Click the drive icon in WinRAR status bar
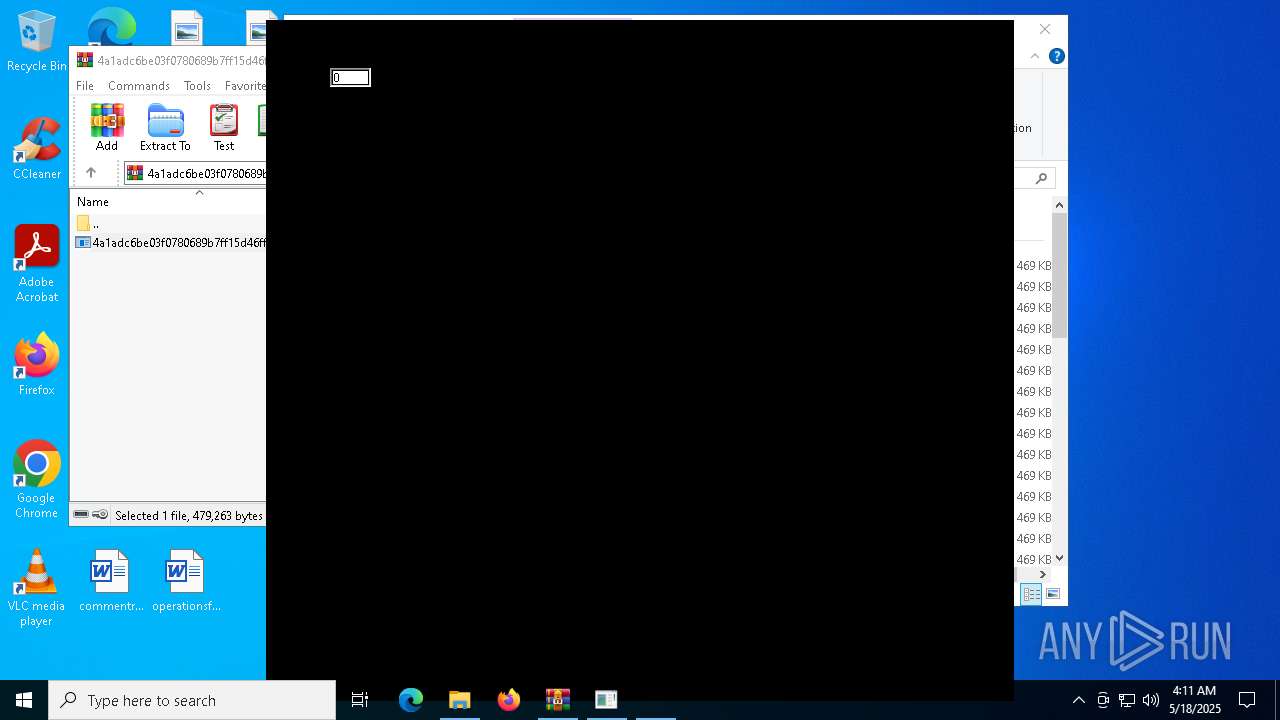1280x720 pixels. click(81, 515)
